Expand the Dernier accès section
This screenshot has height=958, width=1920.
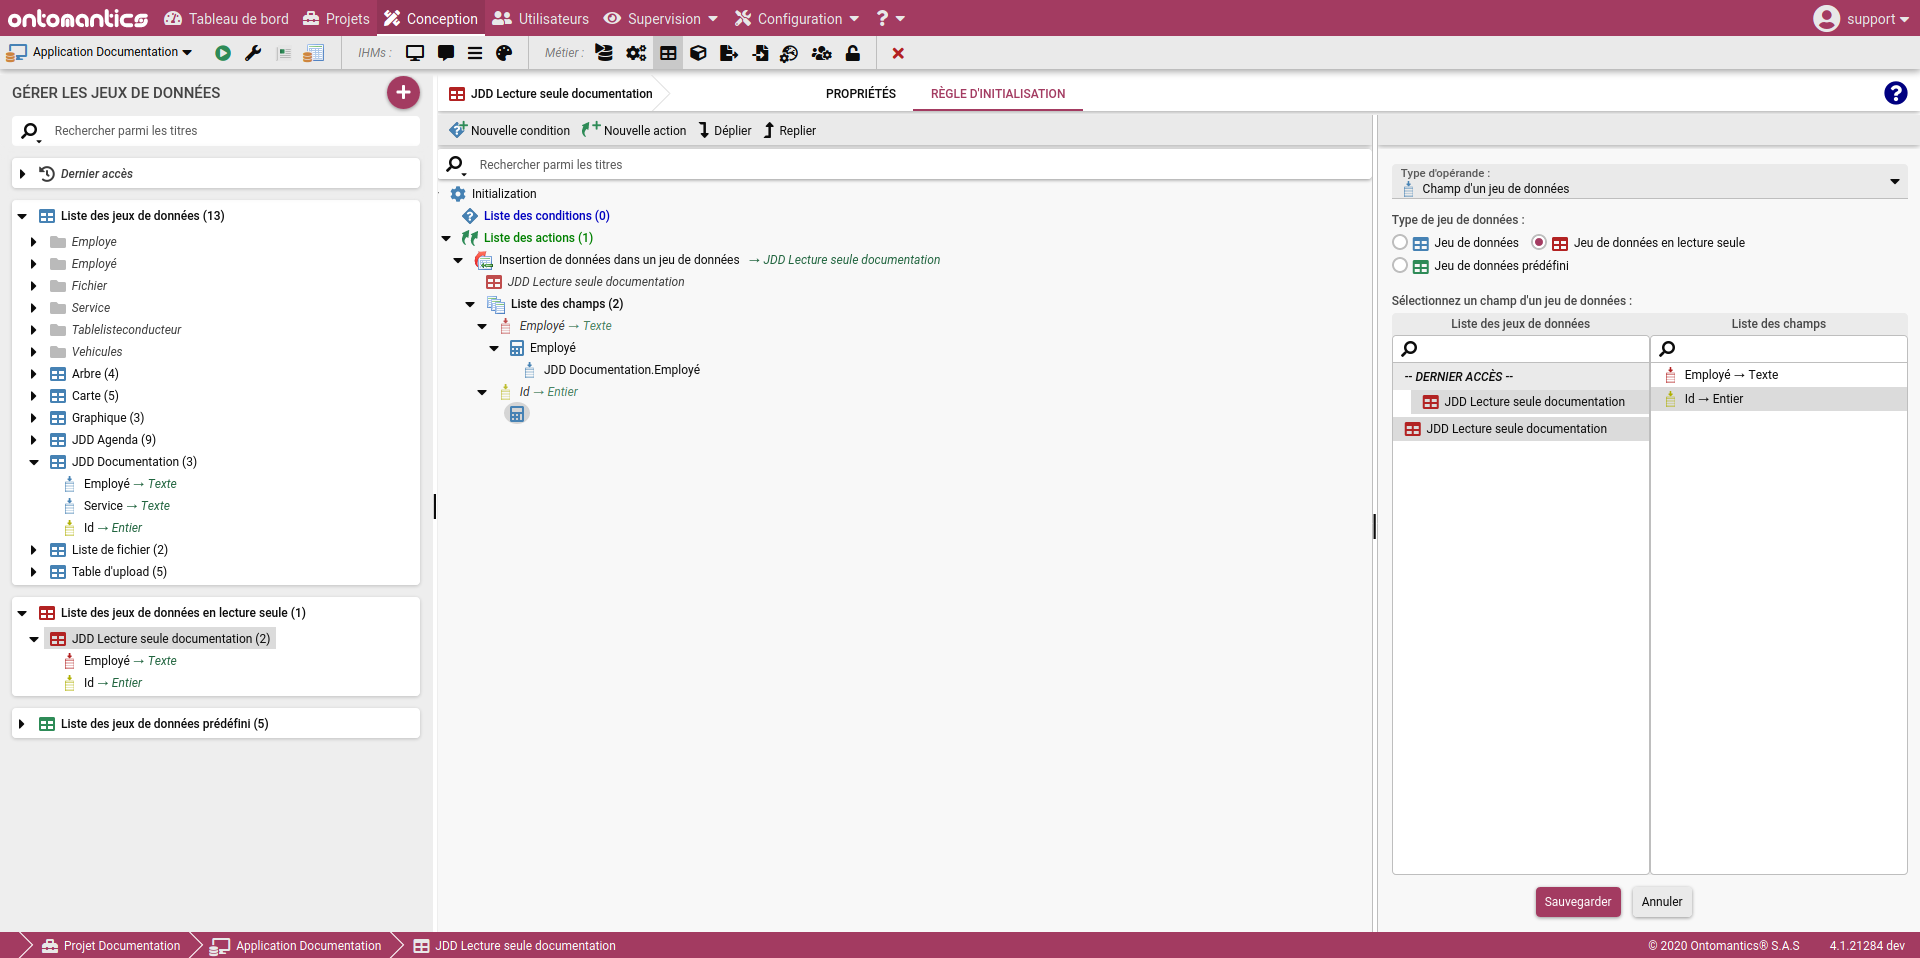pos(22,174)
